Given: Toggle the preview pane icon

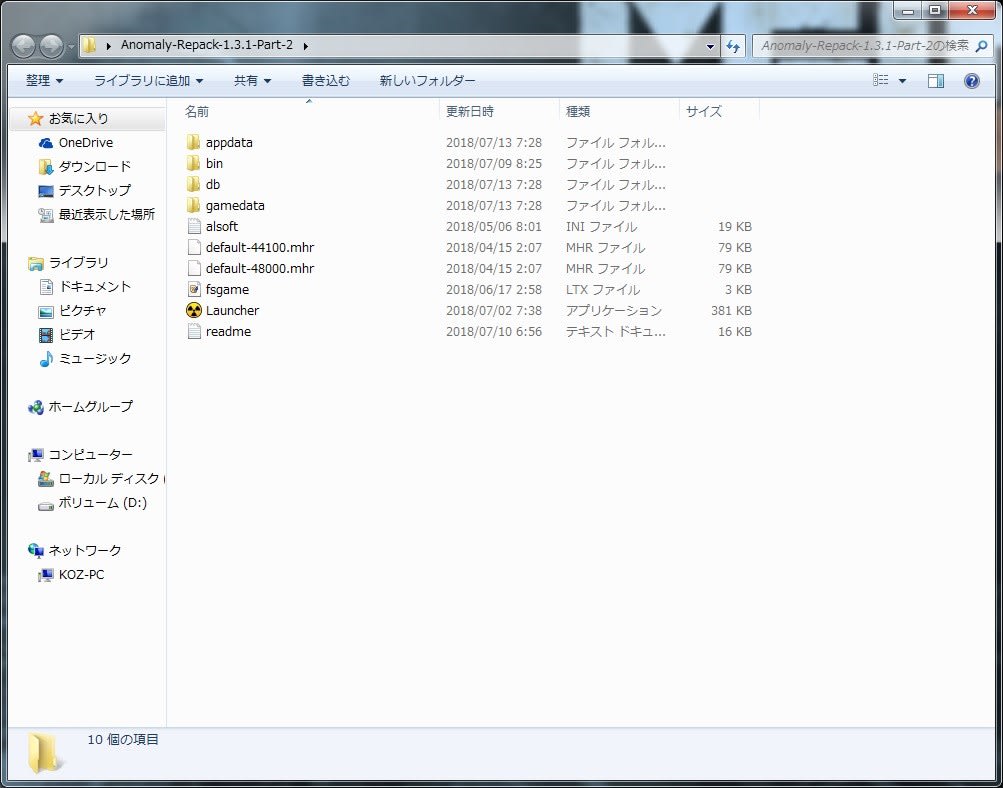Looking at the screenshot, I should [x=936, y=81].
